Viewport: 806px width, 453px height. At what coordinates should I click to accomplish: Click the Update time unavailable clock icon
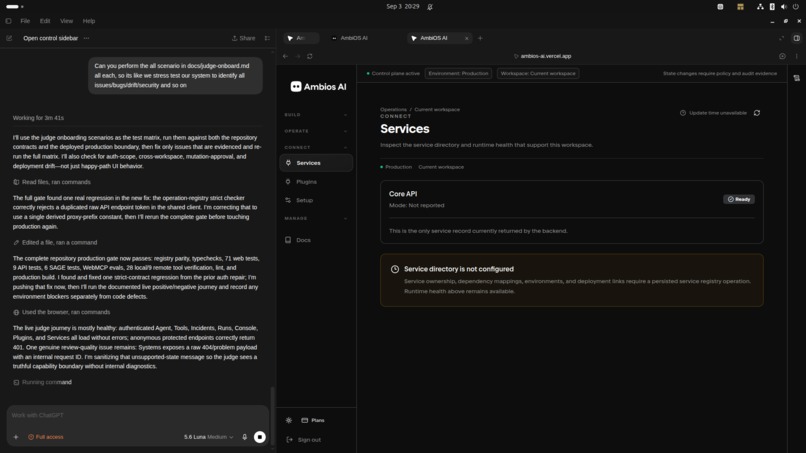[683, 113]
